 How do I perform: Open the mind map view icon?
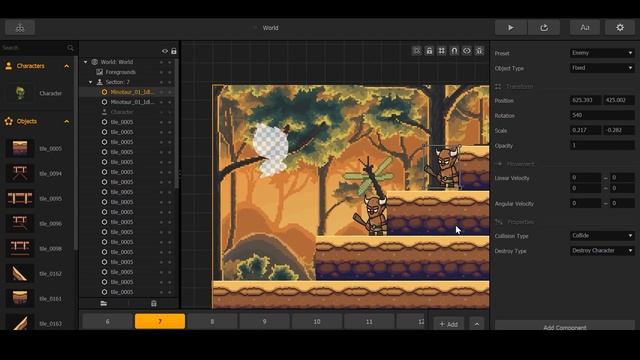[x=20, y=28]
